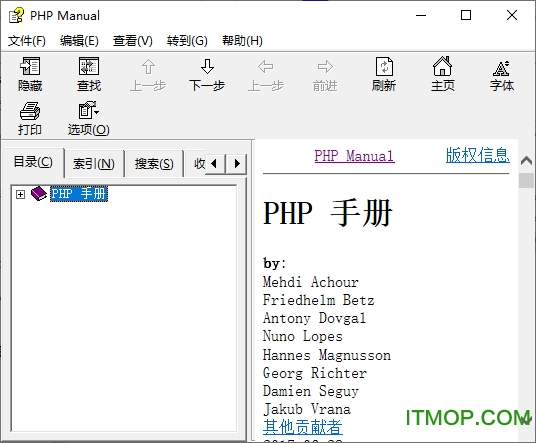Click the author name Nuno Lopes
This screenshot has height=443, width=536.
pos(303,336)
